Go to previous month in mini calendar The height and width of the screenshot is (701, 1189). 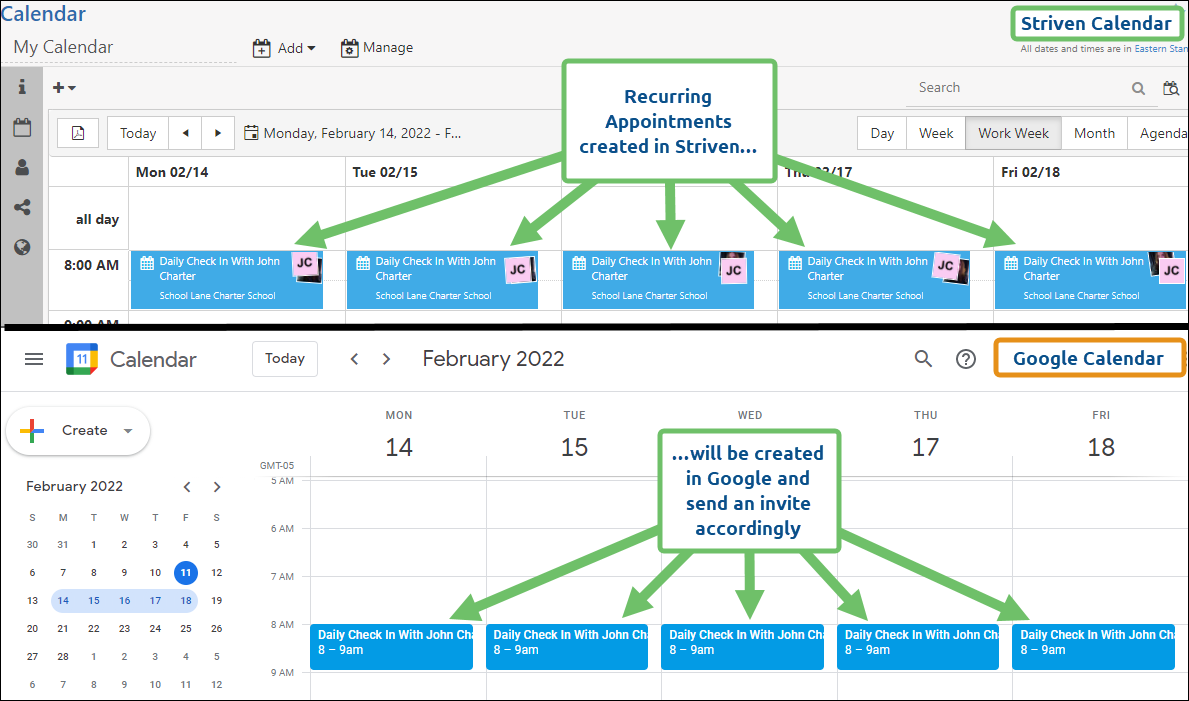(187, 487)
